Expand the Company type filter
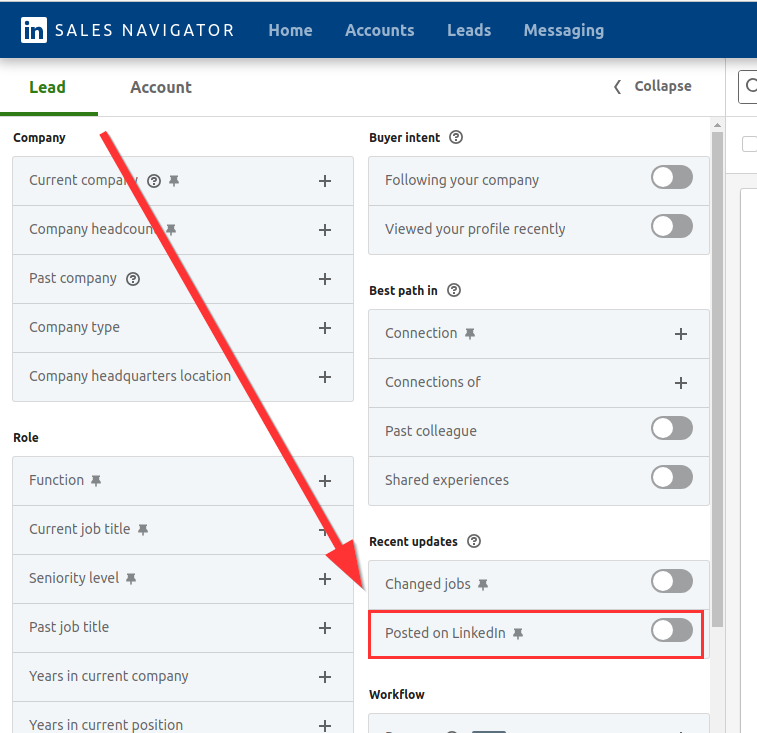This screenshot has width=757, height=733. [324, 328]
